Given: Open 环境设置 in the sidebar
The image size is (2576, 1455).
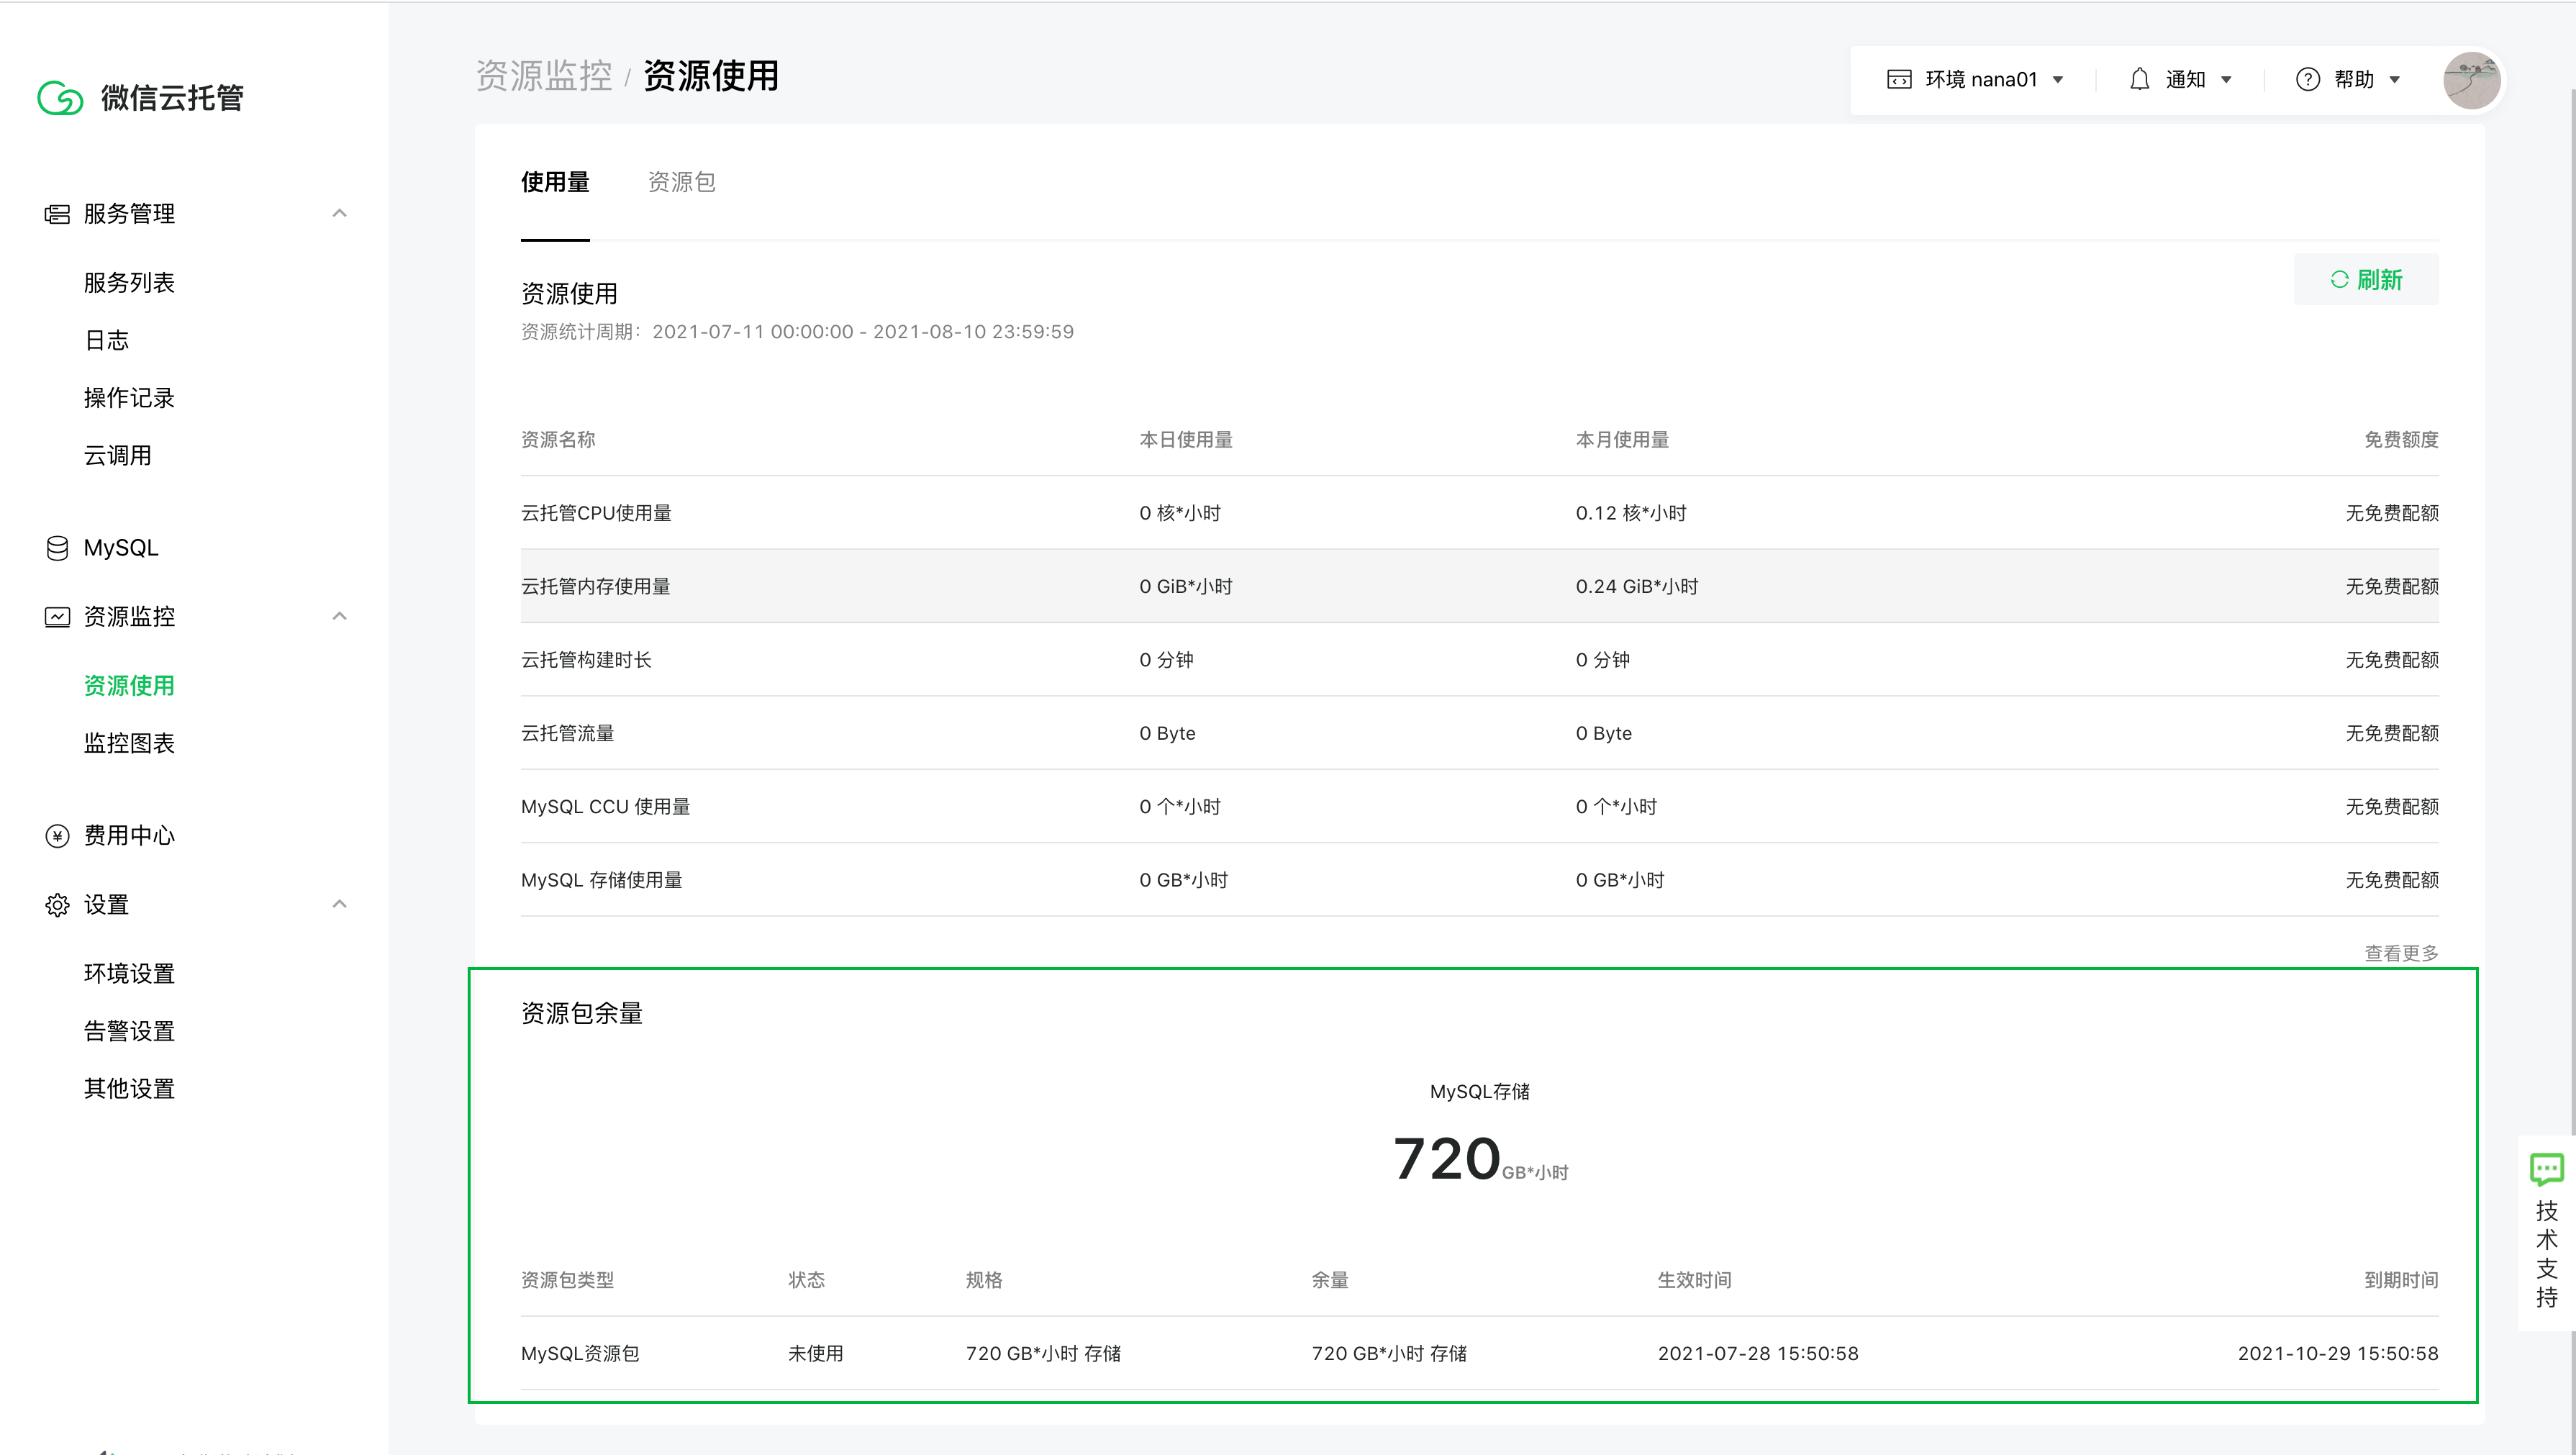Looking at the screenshot, I should click(129, 974).
